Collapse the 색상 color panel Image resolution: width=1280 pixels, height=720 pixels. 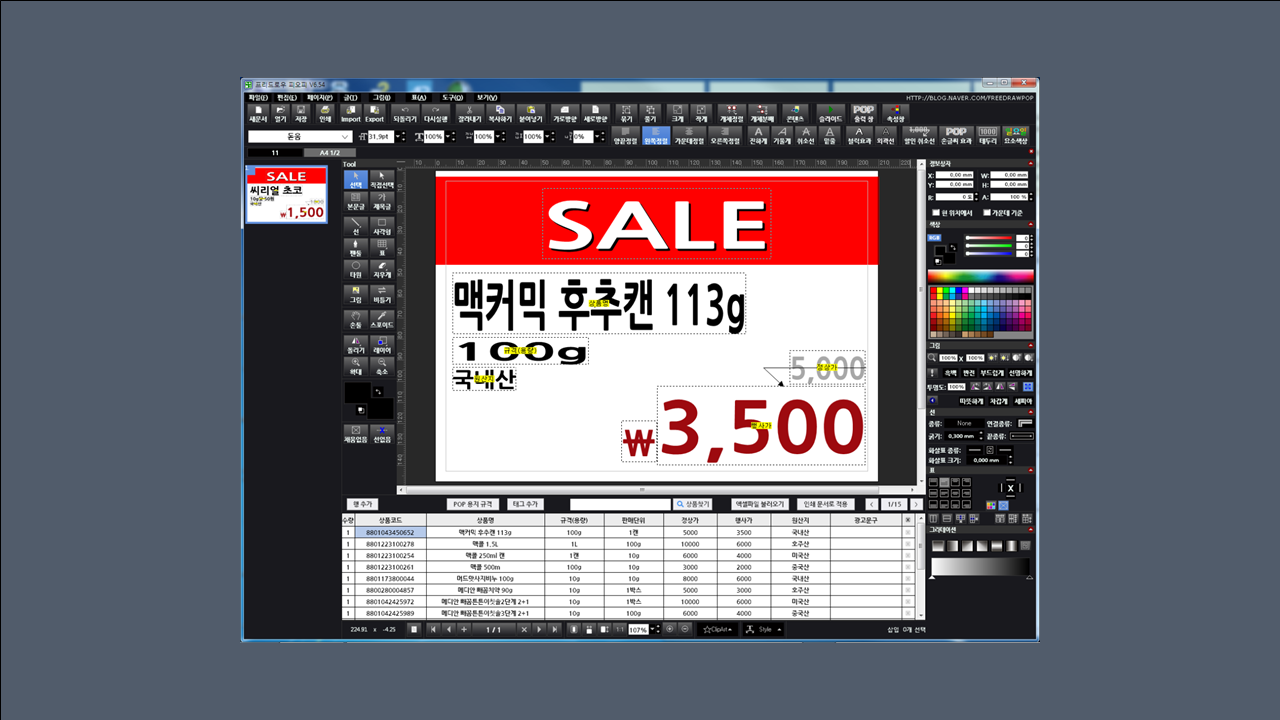pos(1031,225)
